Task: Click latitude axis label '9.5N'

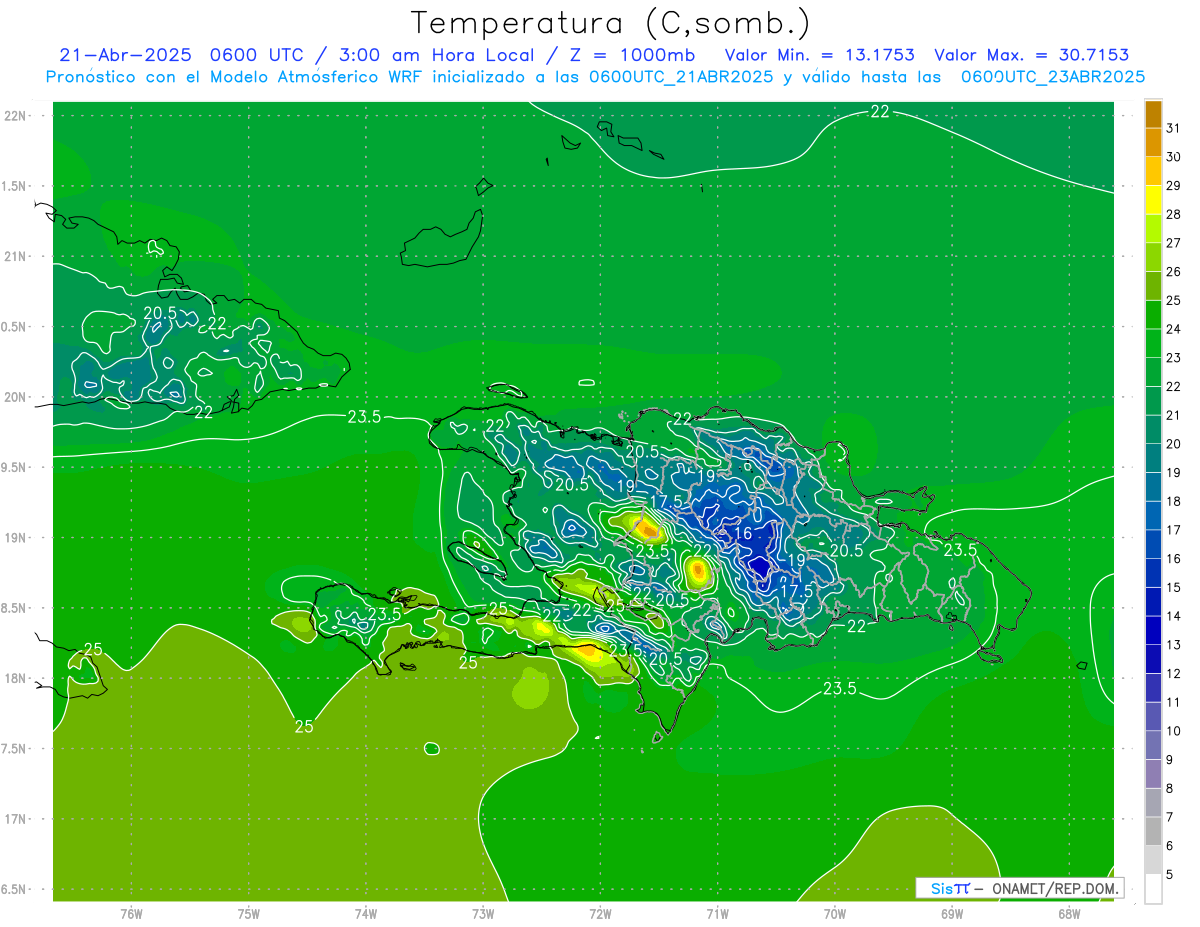Action: tap(14, 467)
